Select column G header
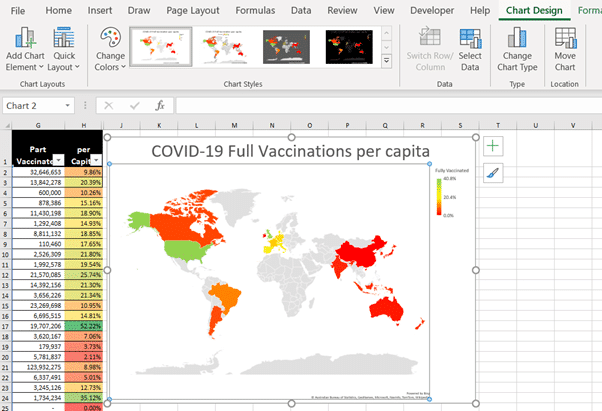The width and height of the screenshot is (602, 411). point(38,125)
